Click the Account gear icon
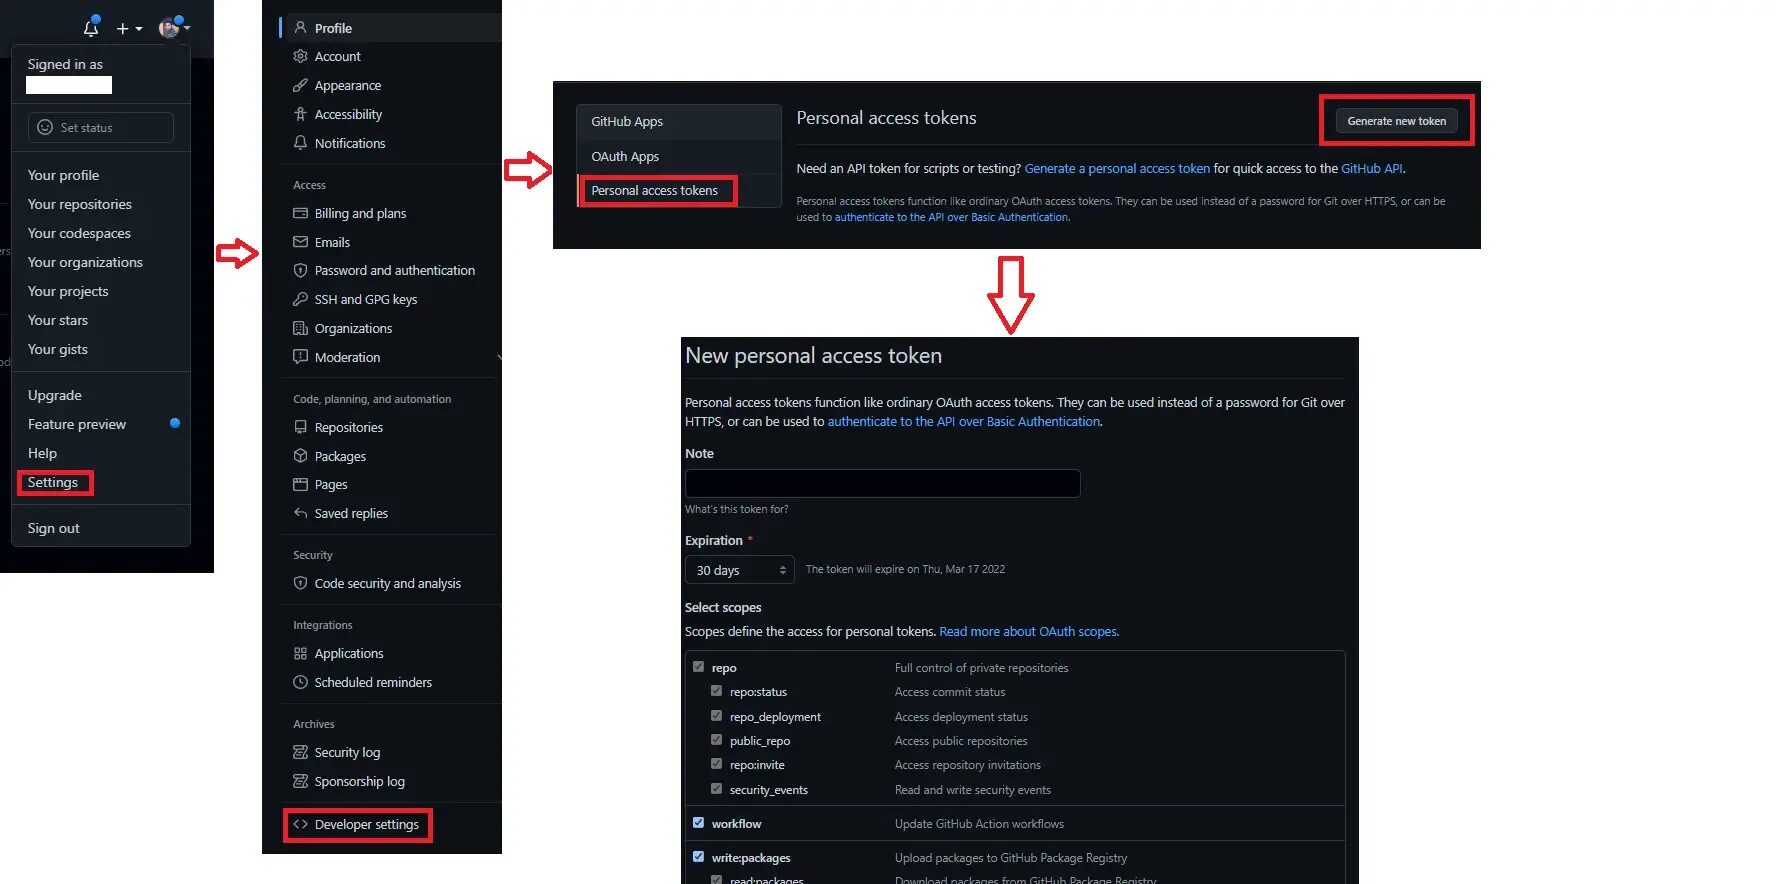 (x=300, y=56)
